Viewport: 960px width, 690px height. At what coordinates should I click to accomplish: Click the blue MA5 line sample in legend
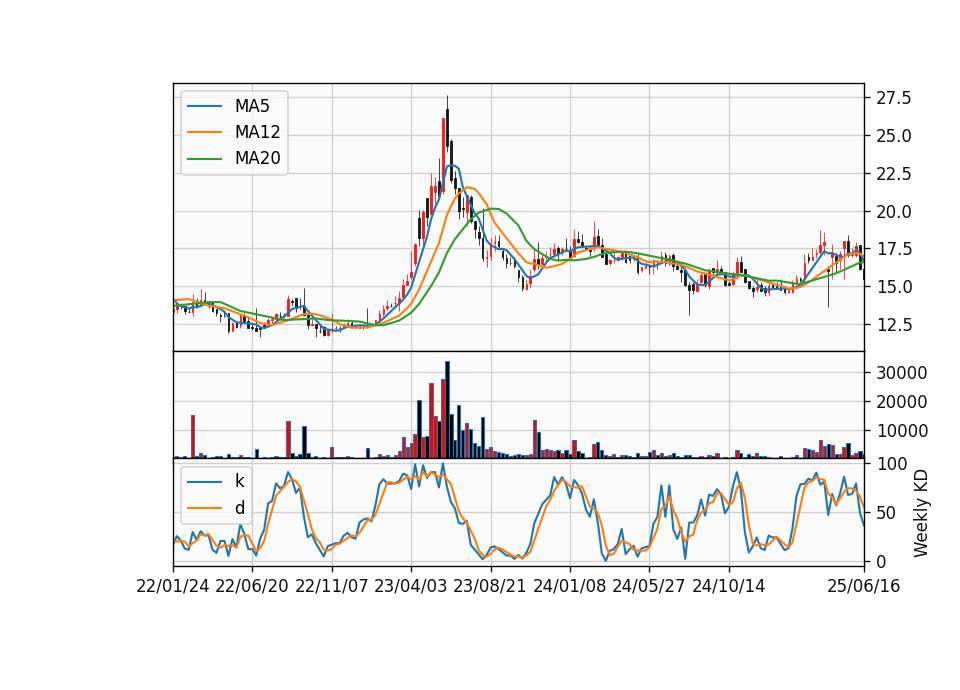[204, 107]
